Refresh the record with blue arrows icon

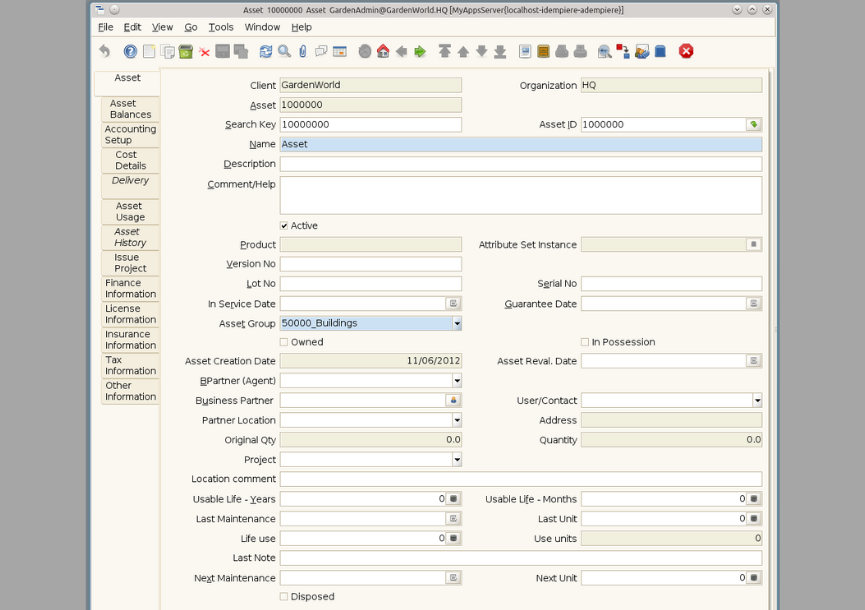266,51
